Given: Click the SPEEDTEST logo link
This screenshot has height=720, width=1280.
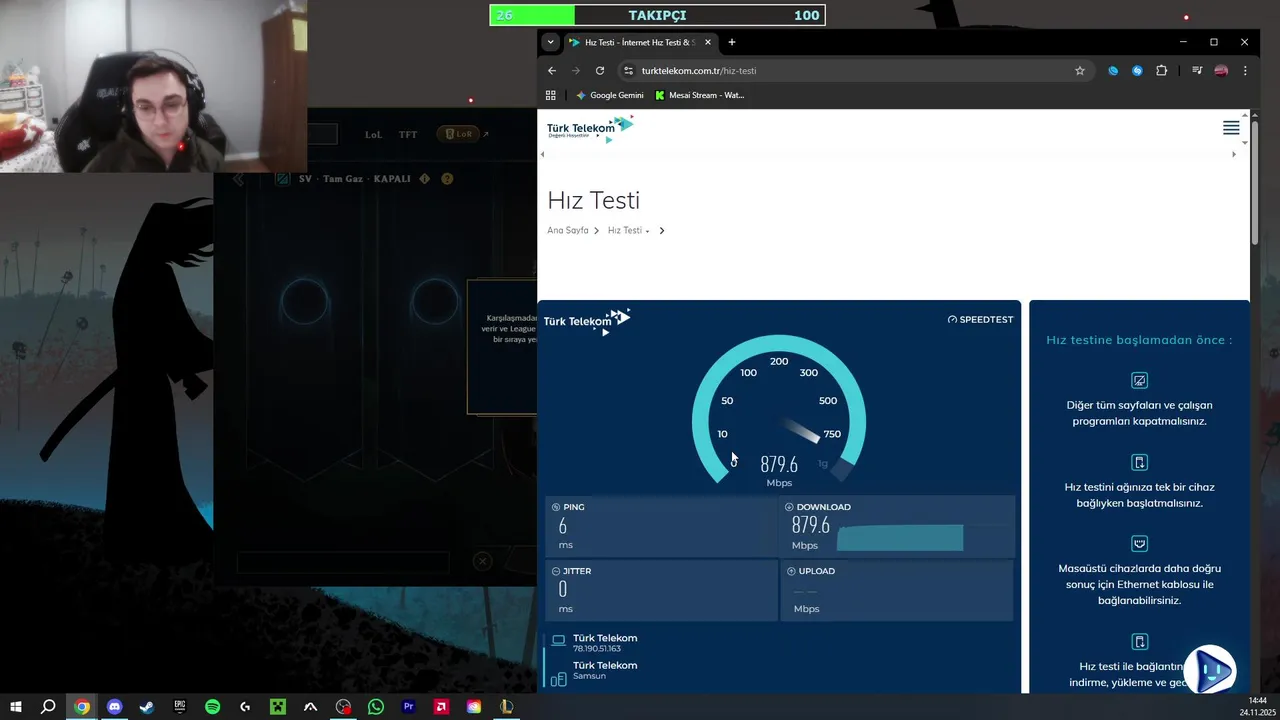Looking at the screenshot, I should click(980, 320).
